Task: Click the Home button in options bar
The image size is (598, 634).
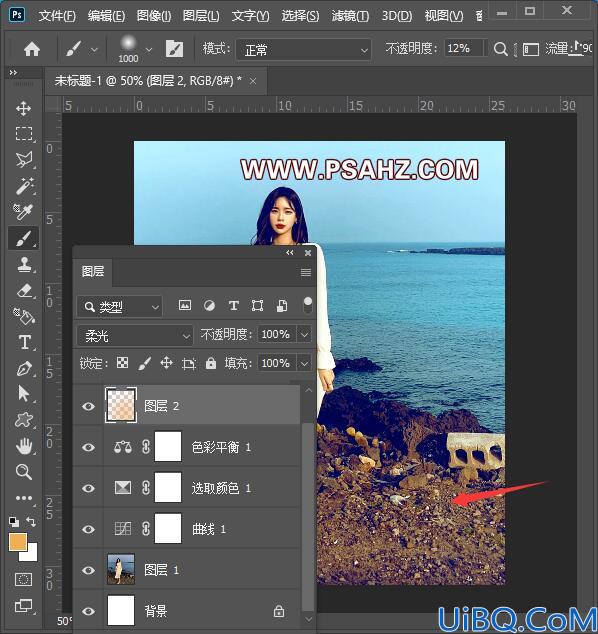Action: [x=32, y=50]
